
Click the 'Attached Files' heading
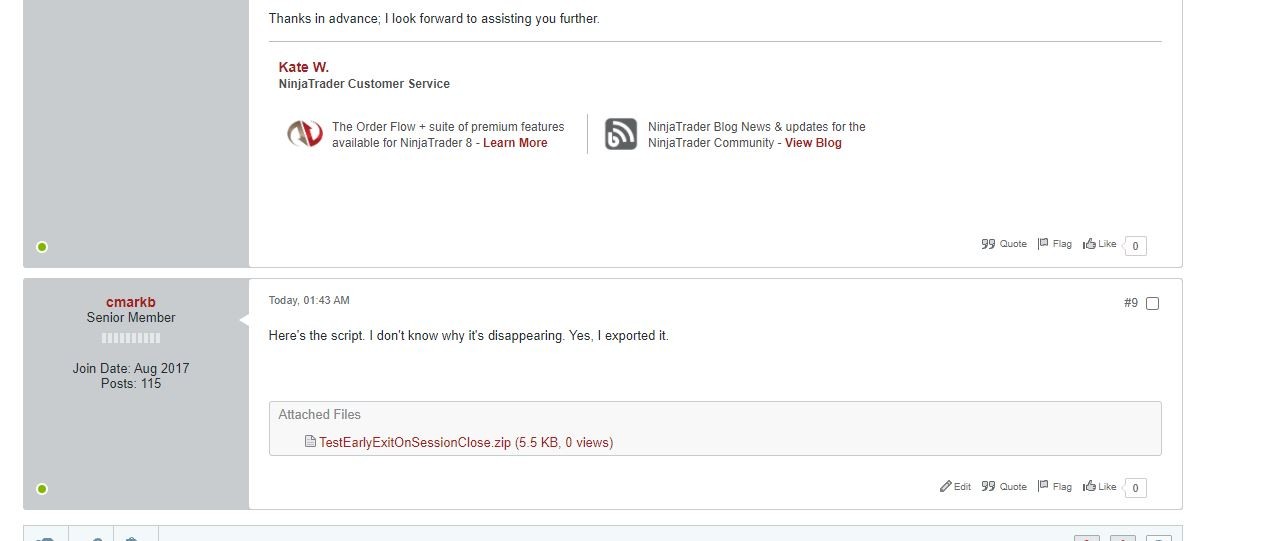click(x=320, y=414)
